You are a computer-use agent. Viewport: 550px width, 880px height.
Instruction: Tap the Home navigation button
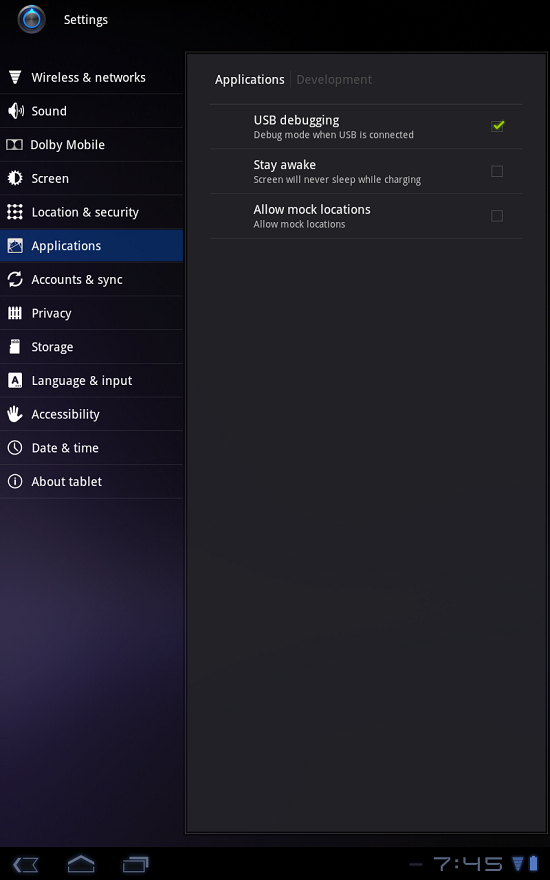pyautogui.click(x=81, y=864)
